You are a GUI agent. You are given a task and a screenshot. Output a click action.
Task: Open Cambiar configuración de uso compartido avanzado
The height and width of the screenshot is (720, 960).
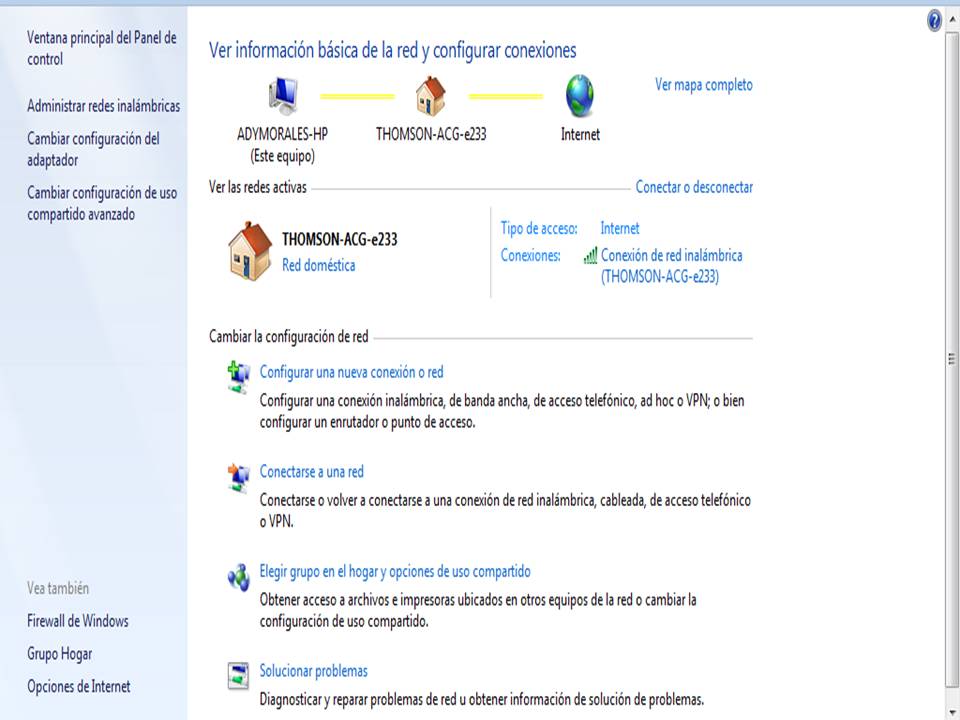(x=102, y=203)
